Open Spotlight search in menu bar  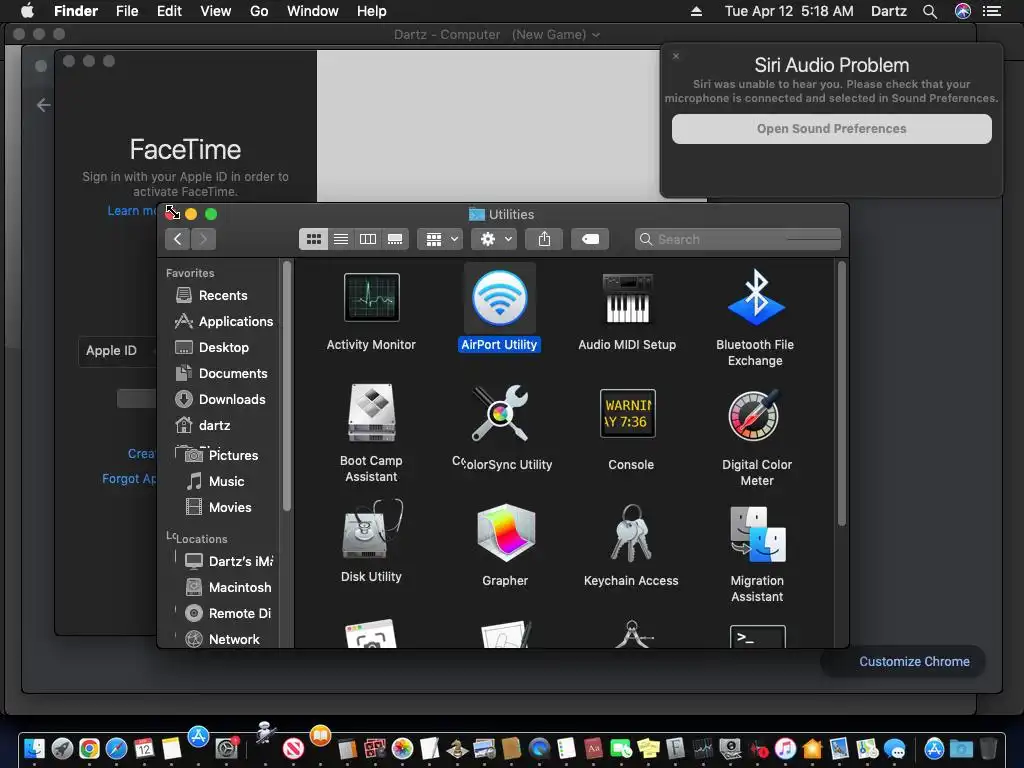tap(930, 11)
